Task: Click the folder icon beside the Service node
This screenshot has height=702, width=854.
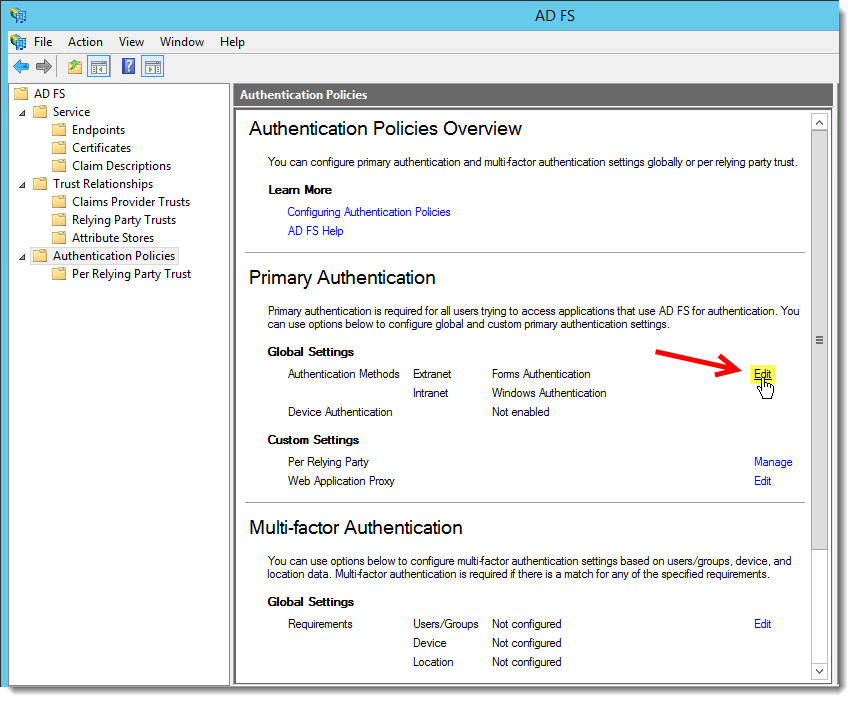Action: pyautogui.click(x=40, y=112)
